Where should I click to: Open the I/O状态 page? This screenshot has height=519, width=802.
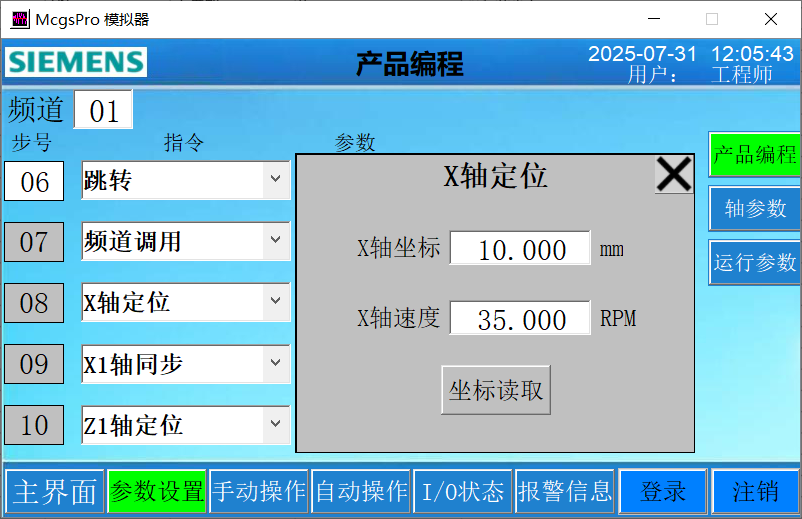(x=463, y=492)
